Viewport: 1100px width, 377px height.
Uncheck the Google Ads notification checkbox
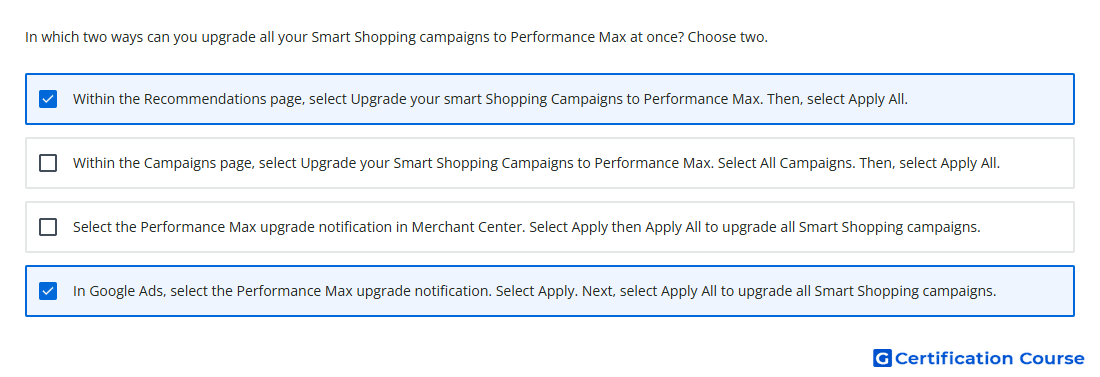[x=48, y=291]
